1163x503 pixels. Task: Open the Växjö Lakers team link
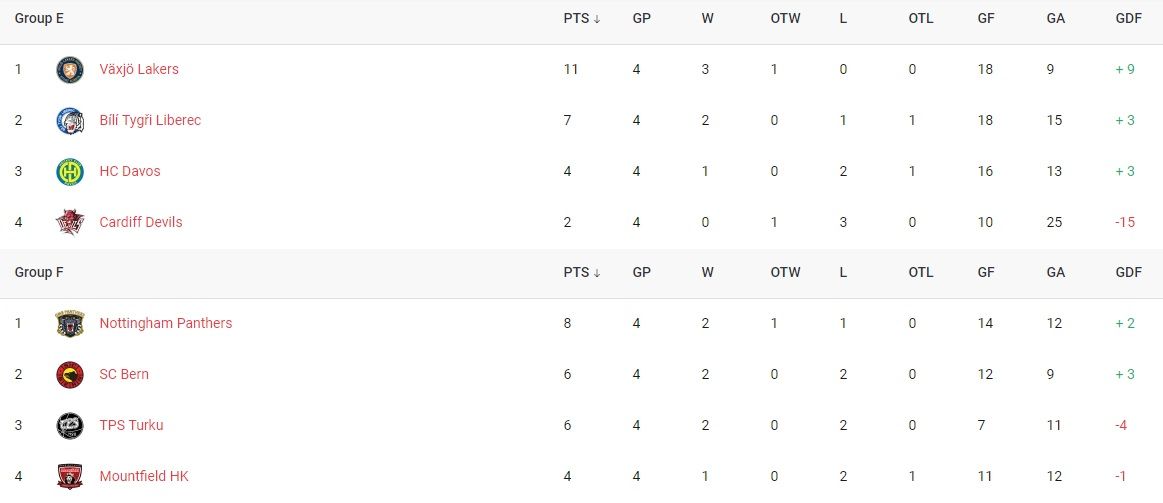pos(139,69)
